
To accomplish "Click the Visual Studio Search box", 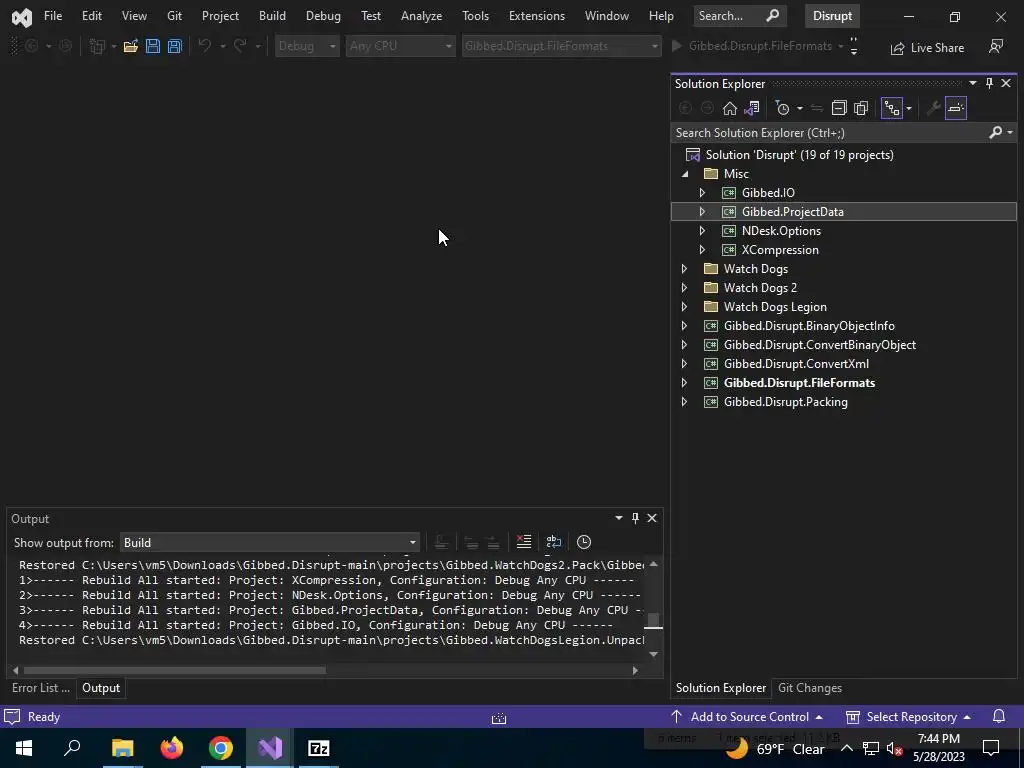I will coord(739,16).
